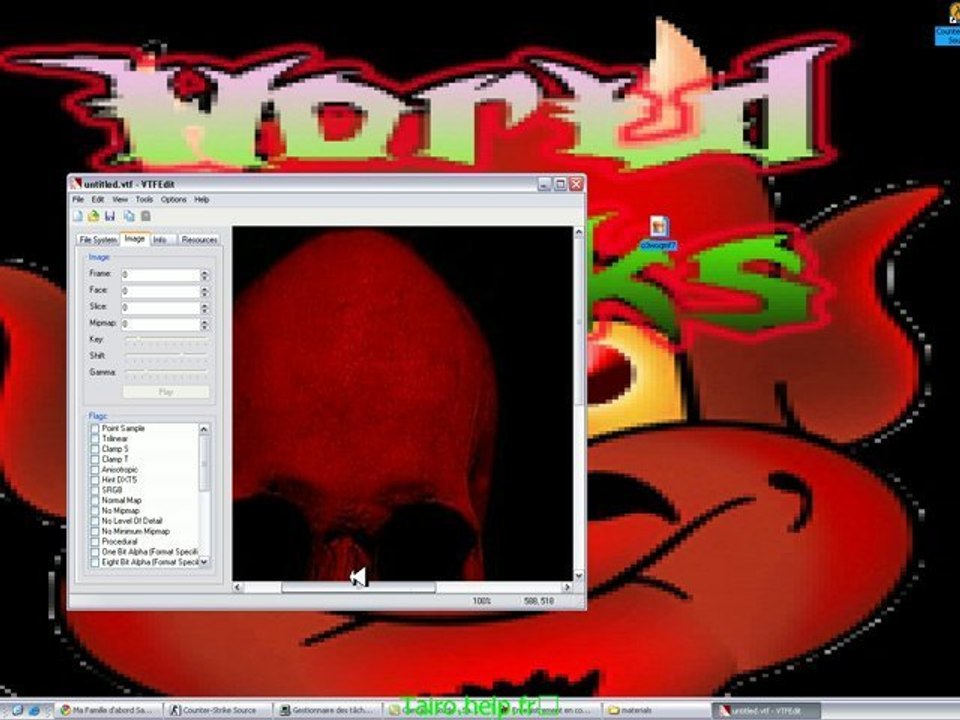Click the 100% zoom status value
The image size is (960, 720).
tap(482, 601)
